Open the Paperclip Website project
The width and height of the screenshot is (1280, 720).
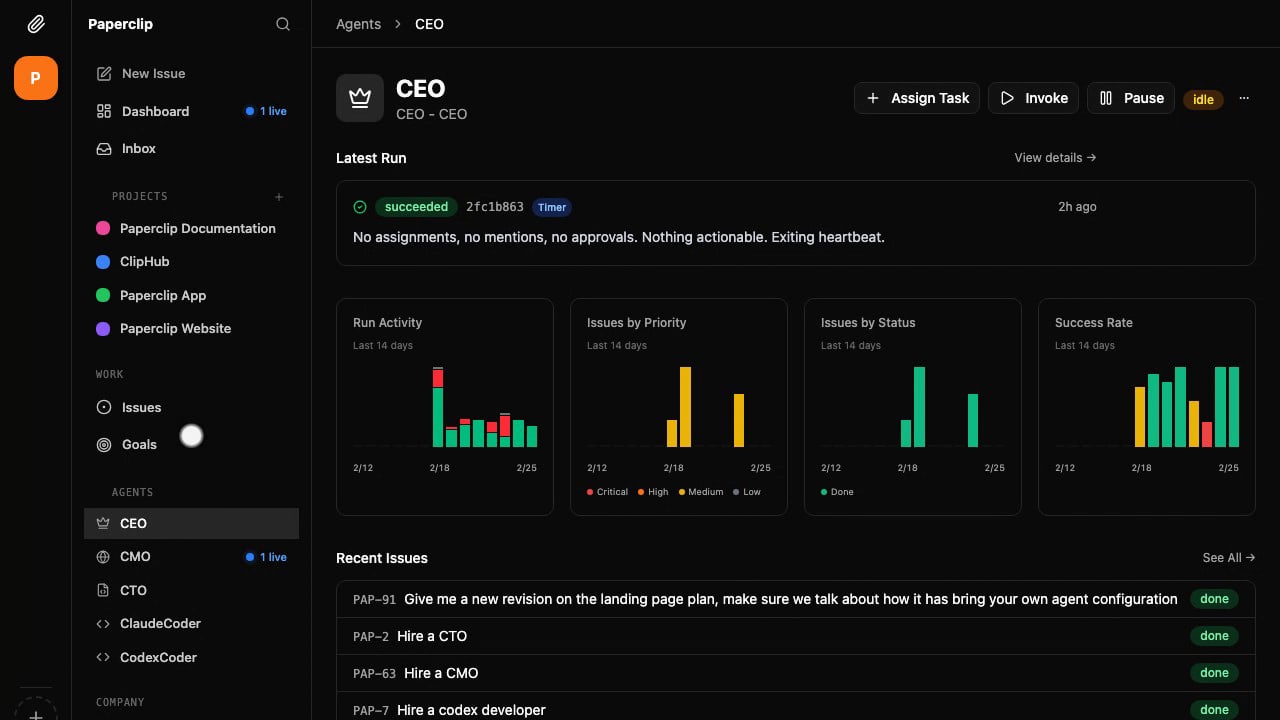click(191, 328)
